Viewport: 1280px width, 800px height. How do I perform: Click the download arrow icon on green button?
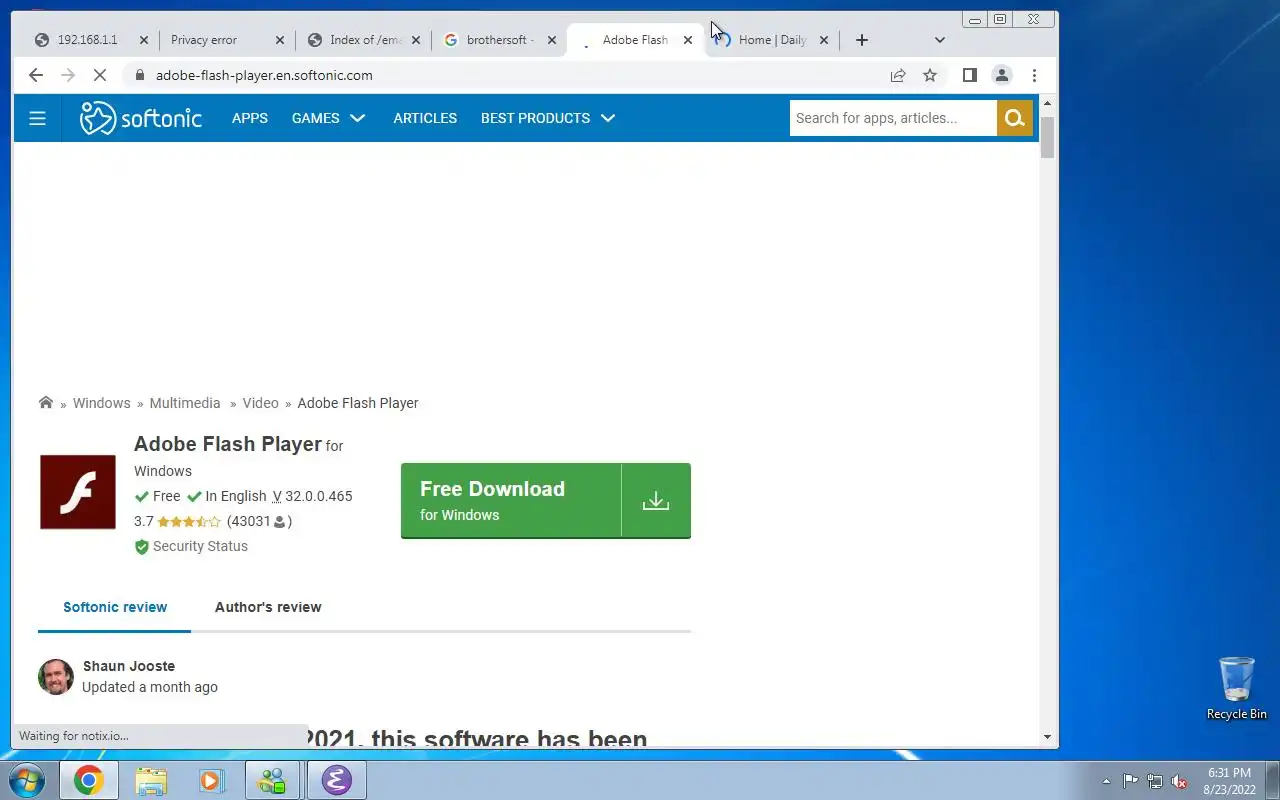click(x=656, y=500)
